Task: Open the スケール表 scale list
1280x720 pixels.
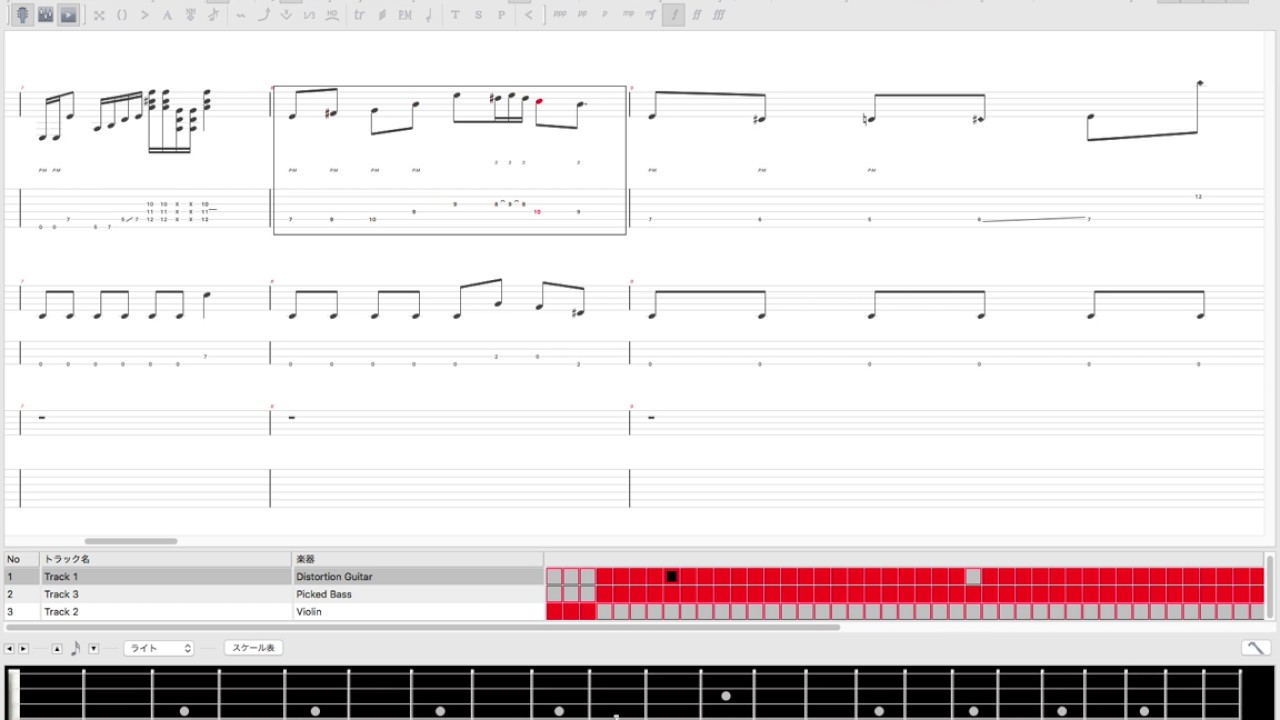Action: pos(253,648)
